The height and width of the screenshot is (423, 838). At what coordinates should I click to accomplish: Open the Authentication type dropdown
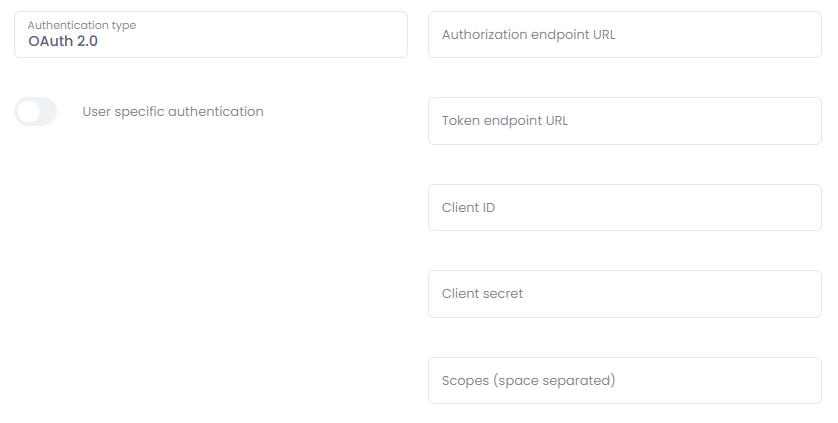tap(210, 34)
